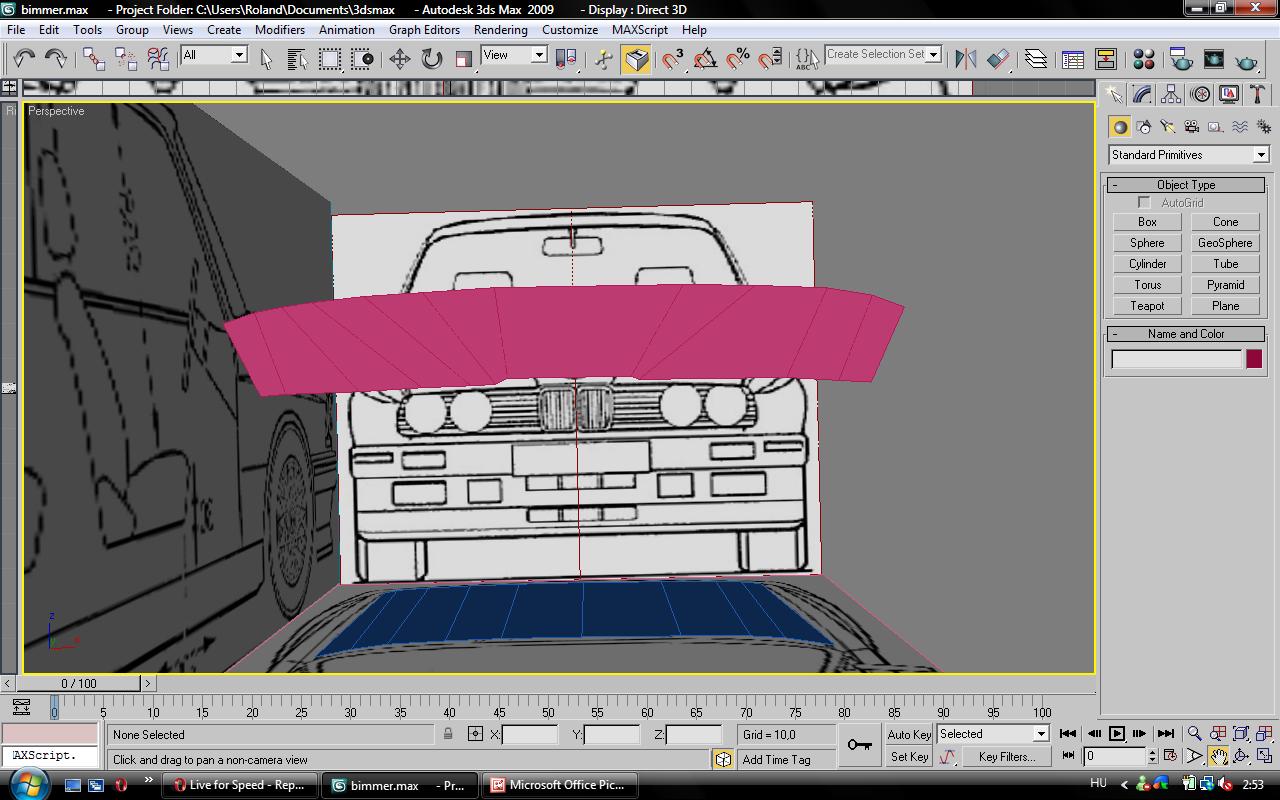Click the Undo arrow in toolbar
1280x800 pixels.
point(24,59)
